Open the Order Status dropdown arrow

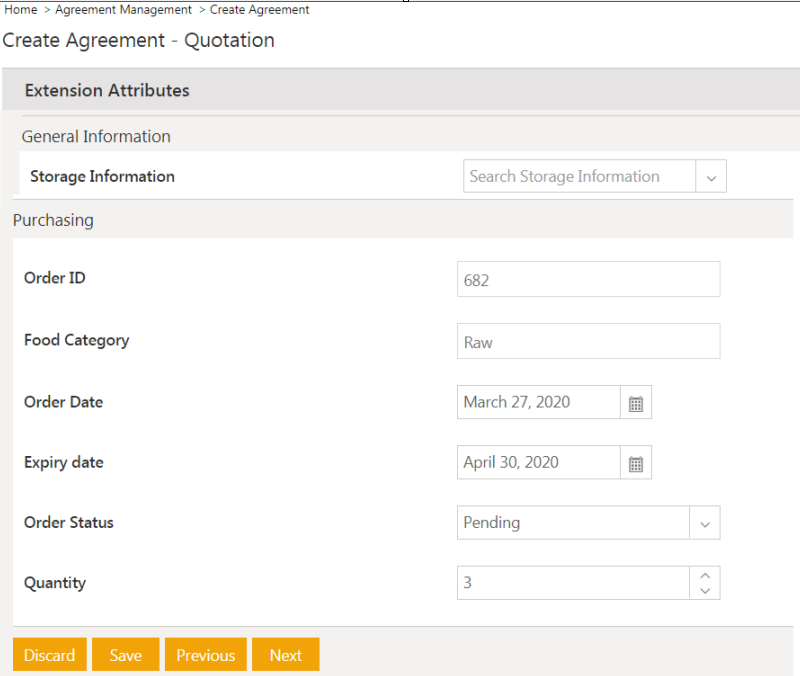pos(704,523)
